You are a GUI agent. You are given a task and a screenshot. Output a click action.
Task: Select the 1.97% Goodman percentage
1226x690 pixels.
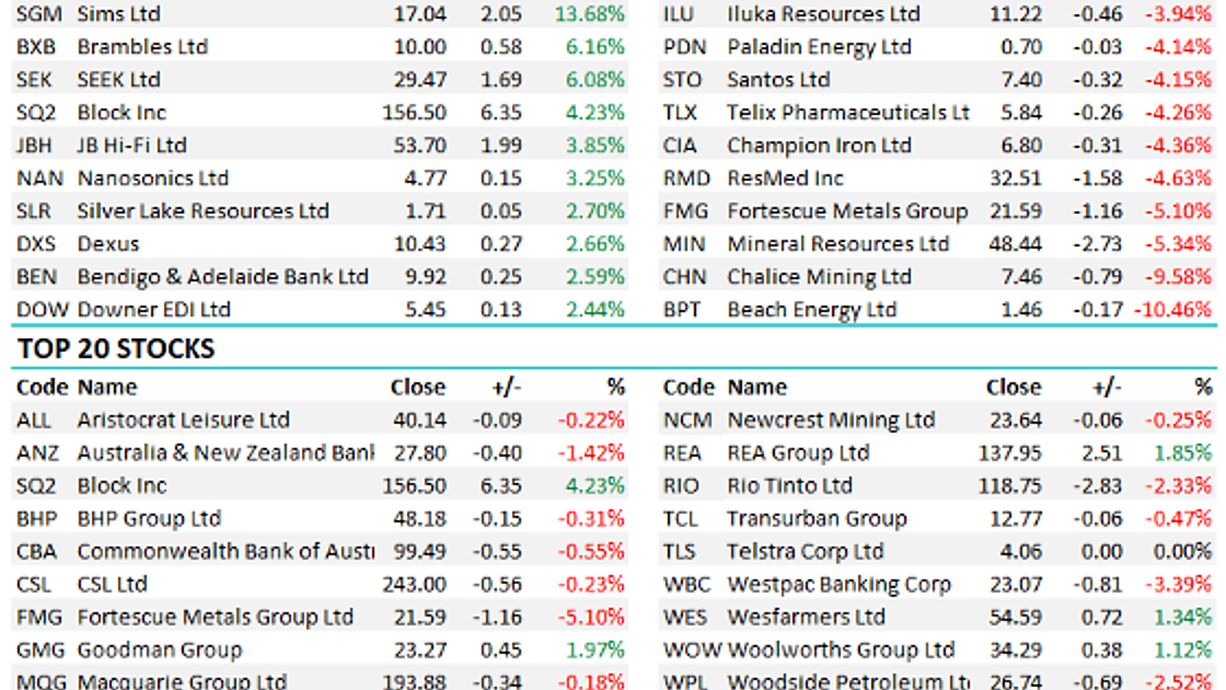click(x=595, y=651)
